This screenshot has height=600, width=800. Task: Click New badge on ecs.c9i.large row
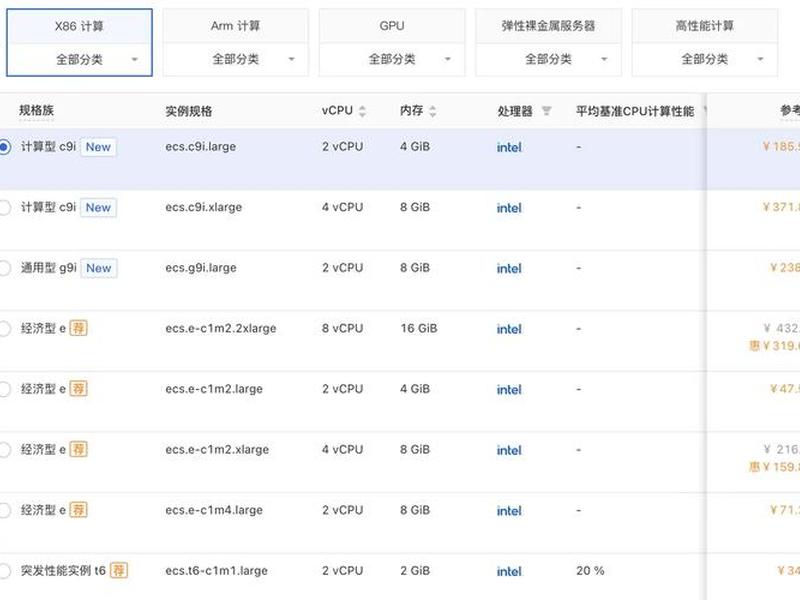tap(98, 147)
